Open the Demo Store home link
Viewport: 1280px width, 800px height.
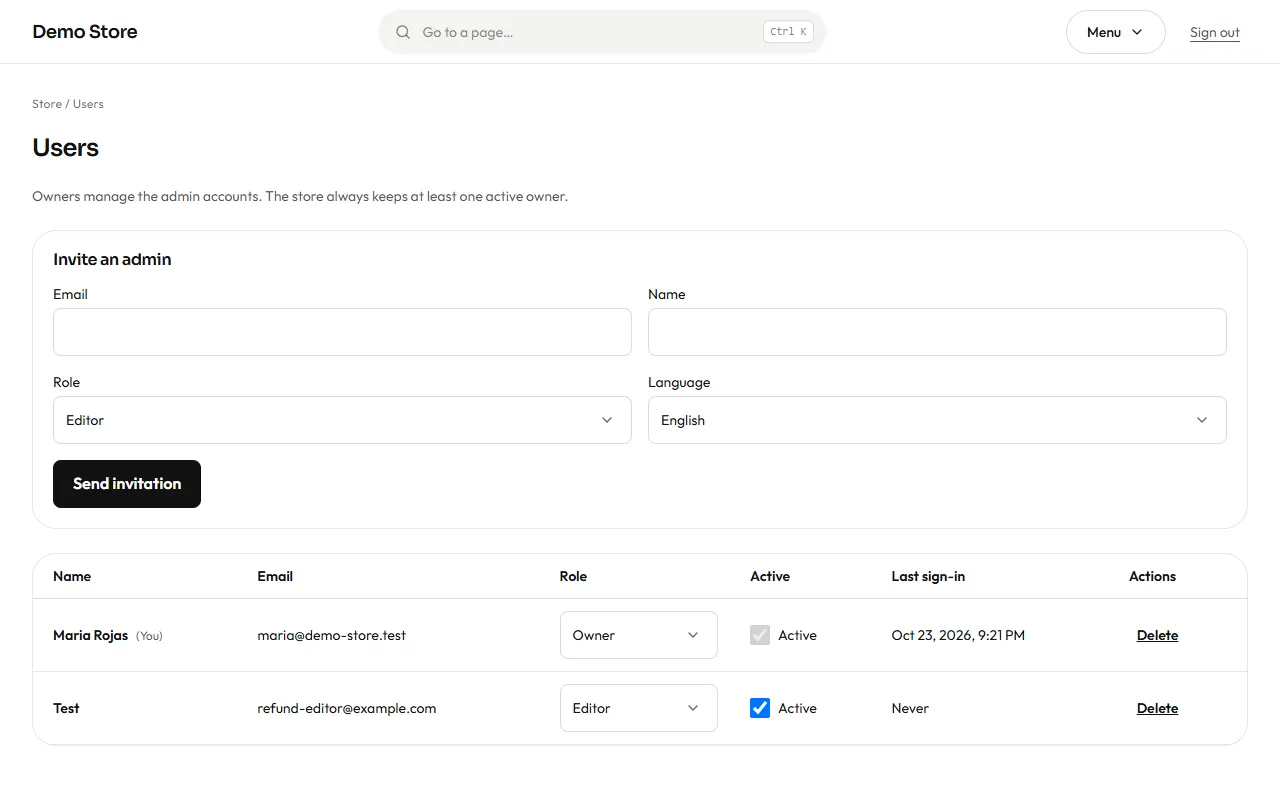pyautogui.click(x=85, y=32)
